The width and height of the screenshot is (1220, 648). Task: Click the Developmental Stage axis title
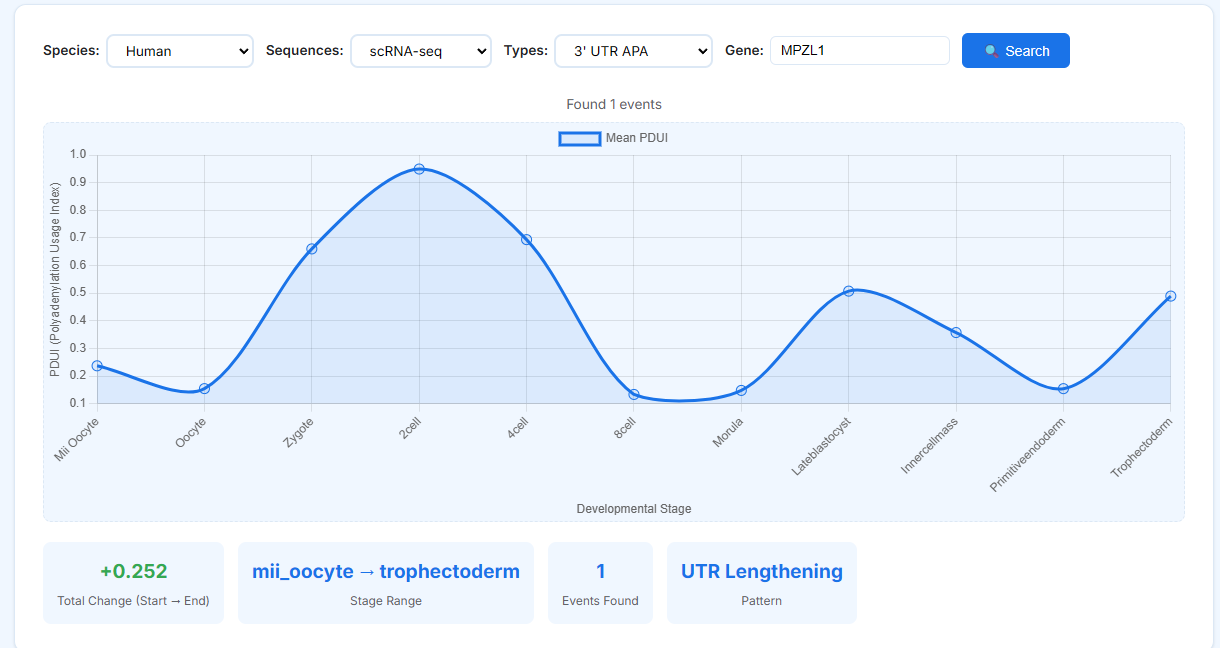click(x=634, y=509)
